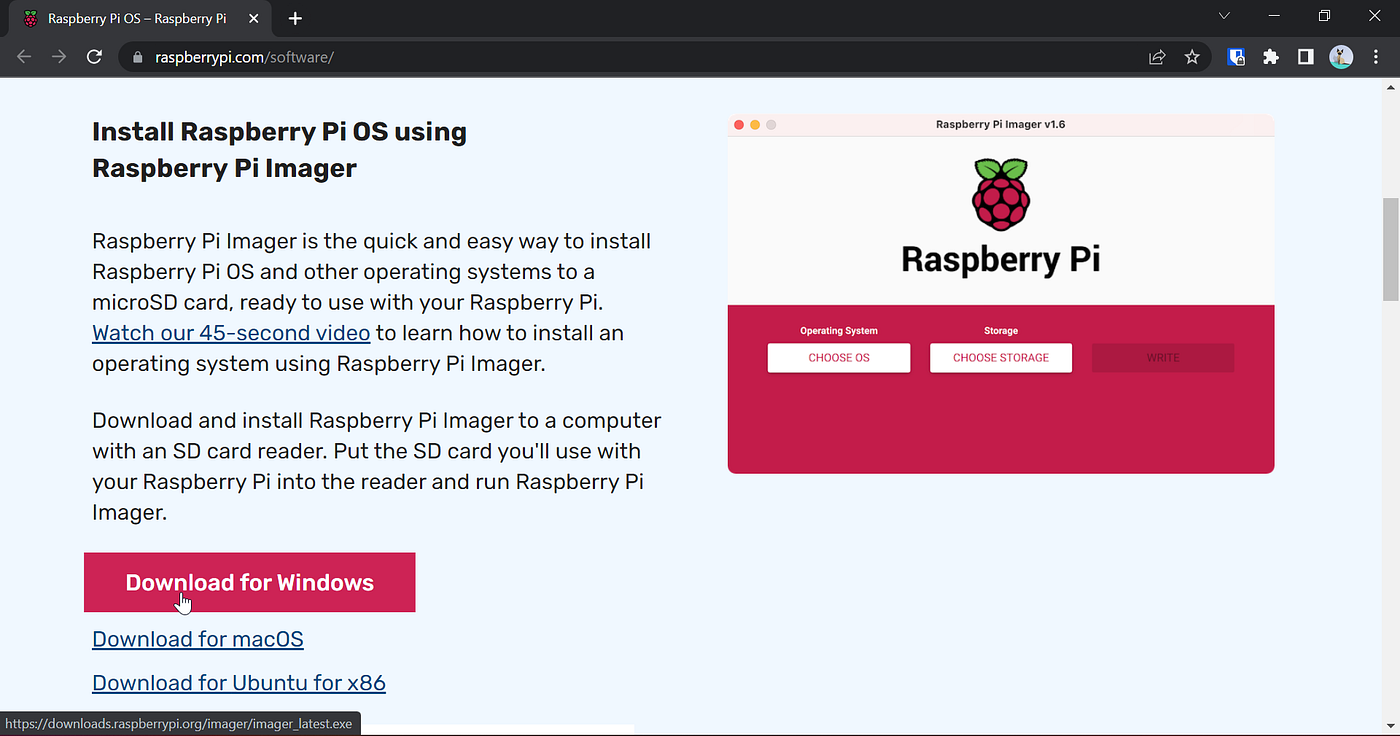
Task: Open the Extensions puzzle piece menu
Action: point(1271,57)
